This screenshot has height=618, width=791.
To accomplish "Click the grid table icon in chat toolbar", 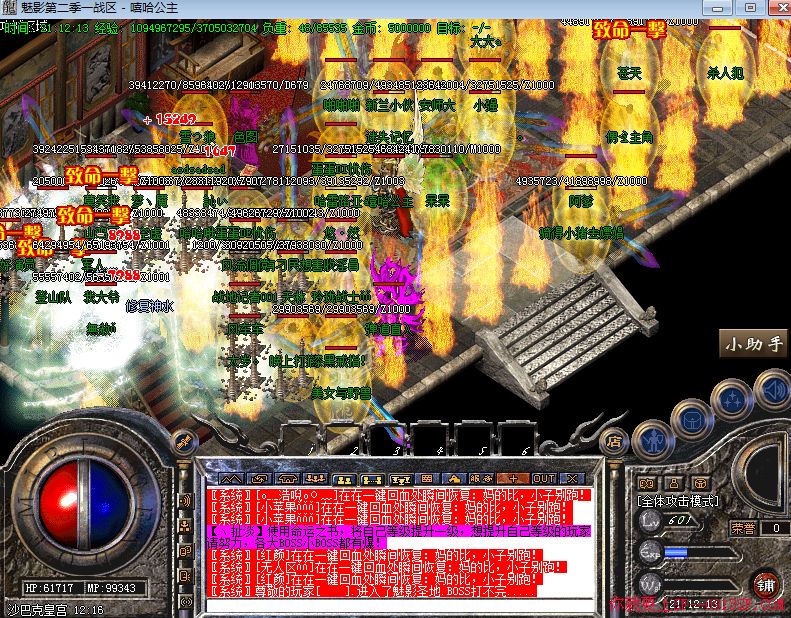I will click(x=427, y=478).
